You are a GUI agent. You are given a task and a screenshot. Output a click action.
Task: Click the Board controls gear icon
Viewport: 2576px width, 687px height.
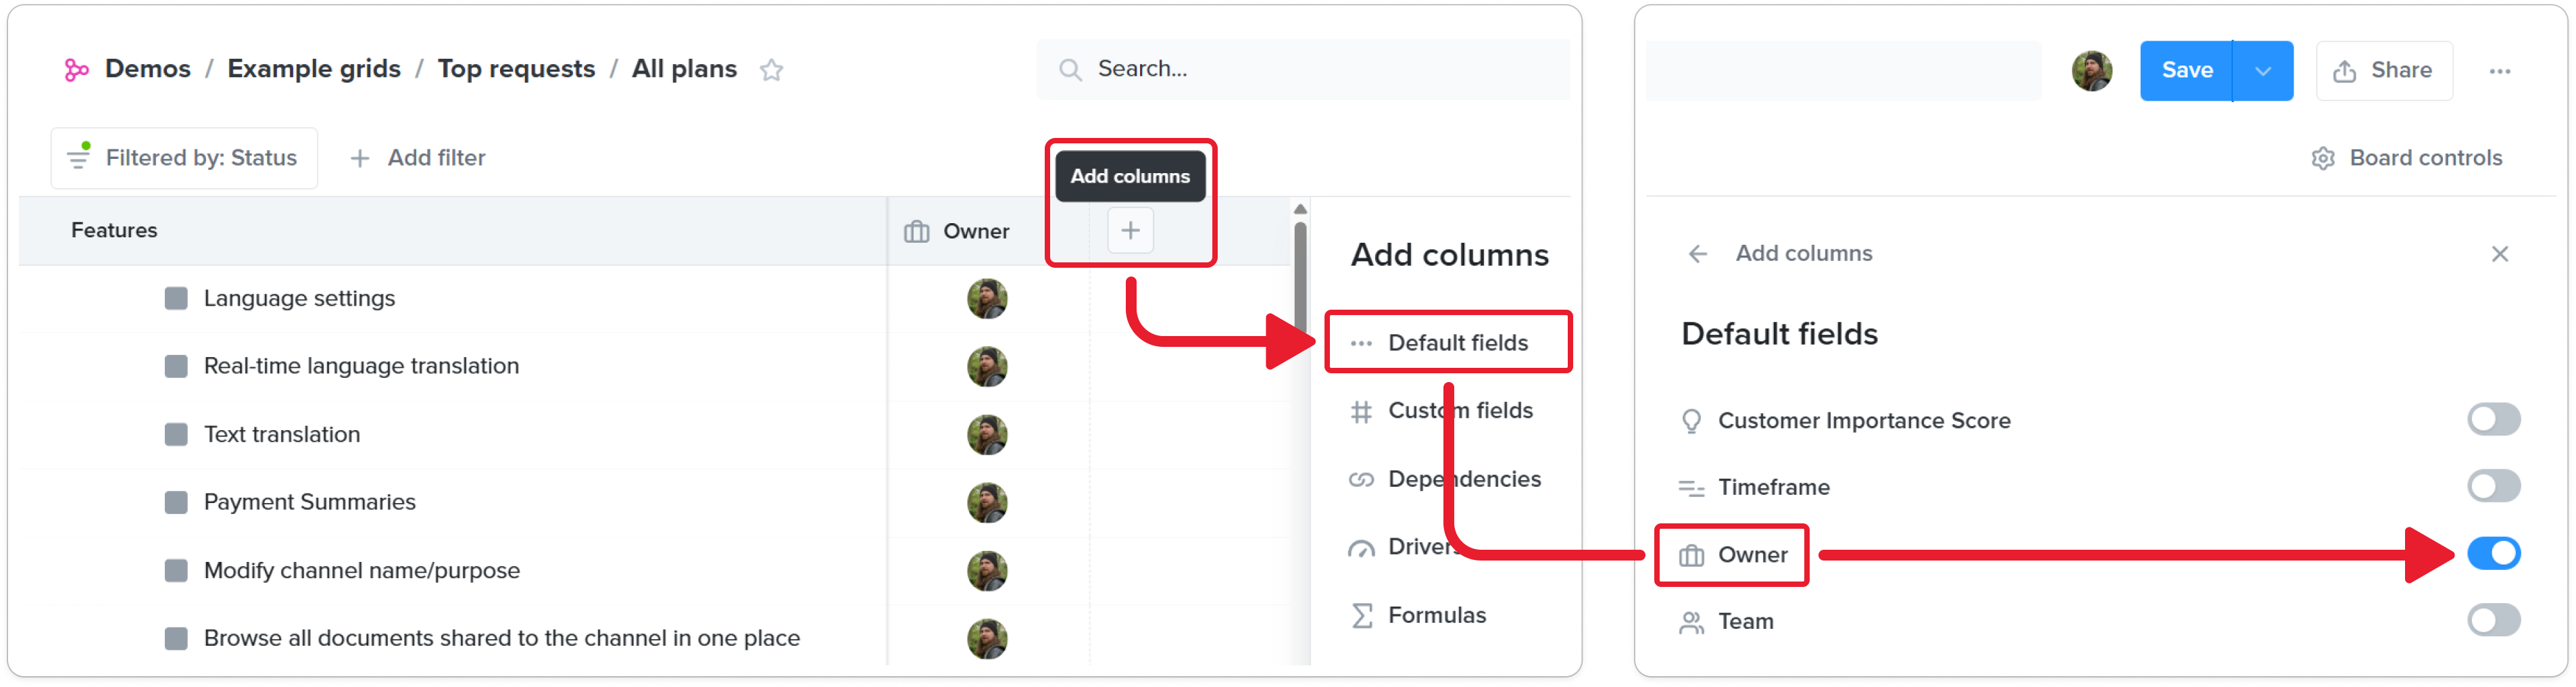point(2322,158)
